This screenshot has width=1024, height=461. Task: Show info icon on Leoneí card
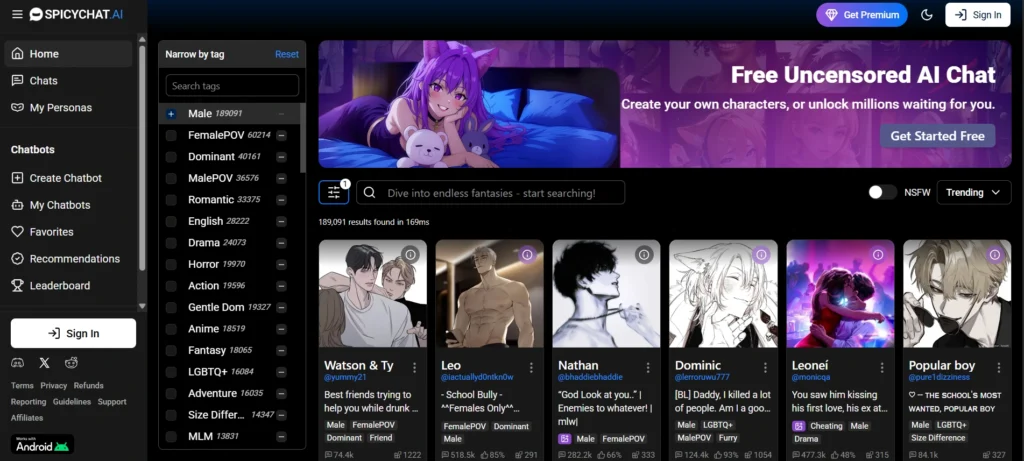(878, 255)
